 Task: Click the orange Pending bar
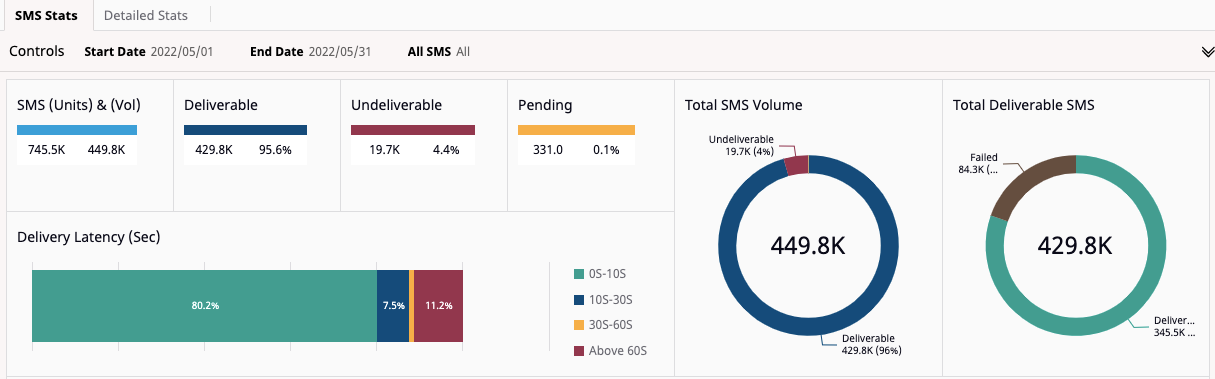point(576,130)
